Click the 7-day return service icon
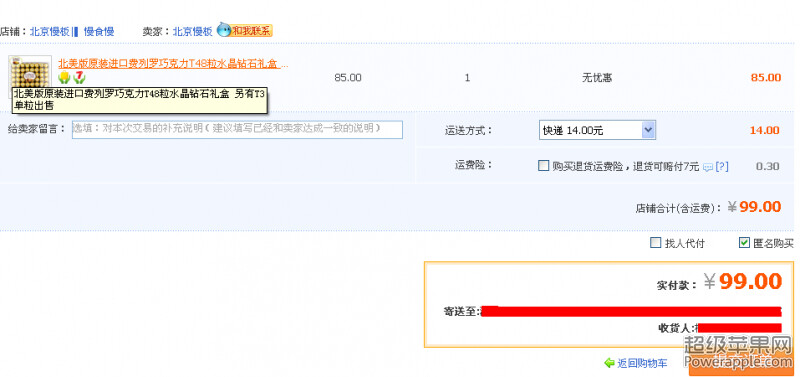This screenshot has height=377, width=800. 79,78
